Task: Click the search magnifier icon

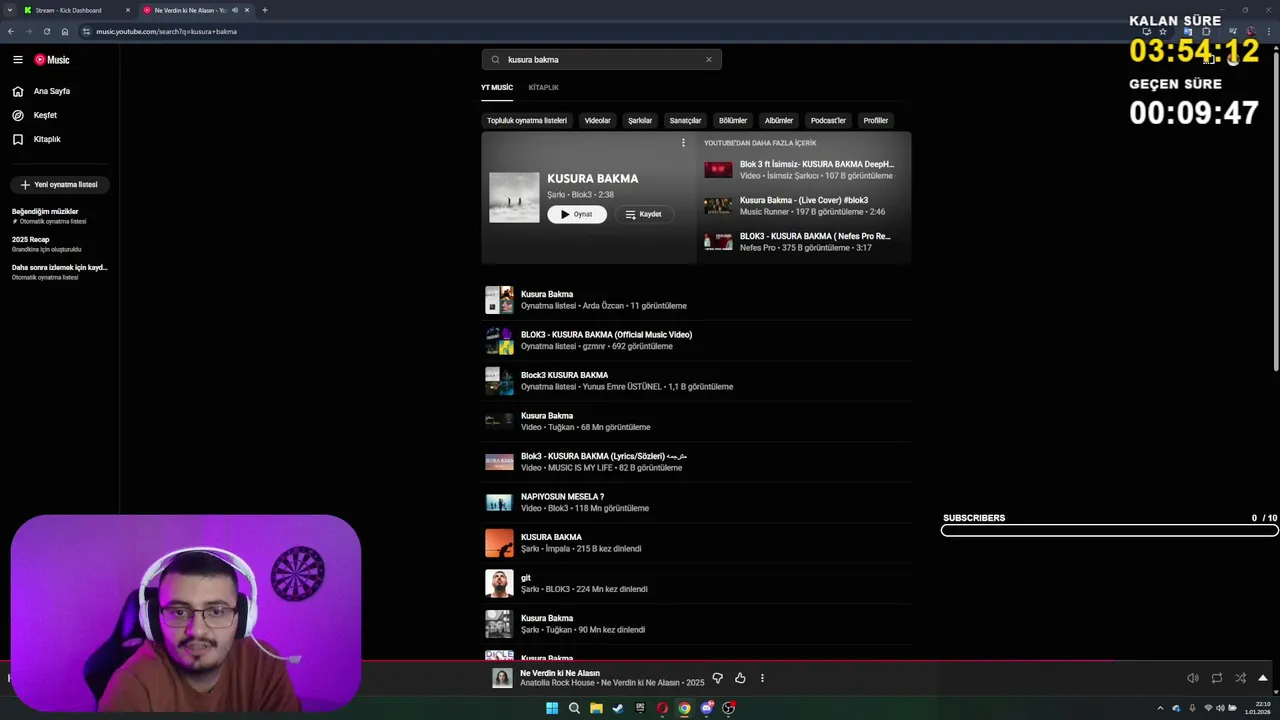Action: click(x=495, y=59)
